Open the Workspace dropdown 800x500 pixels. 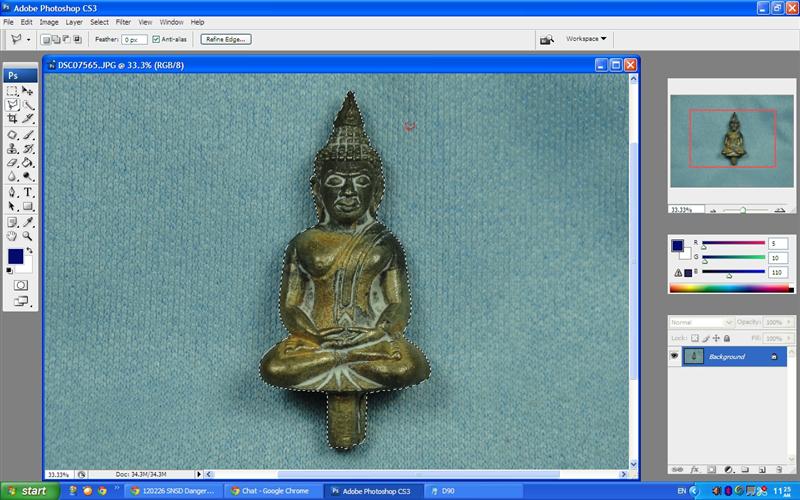[586, 39]
